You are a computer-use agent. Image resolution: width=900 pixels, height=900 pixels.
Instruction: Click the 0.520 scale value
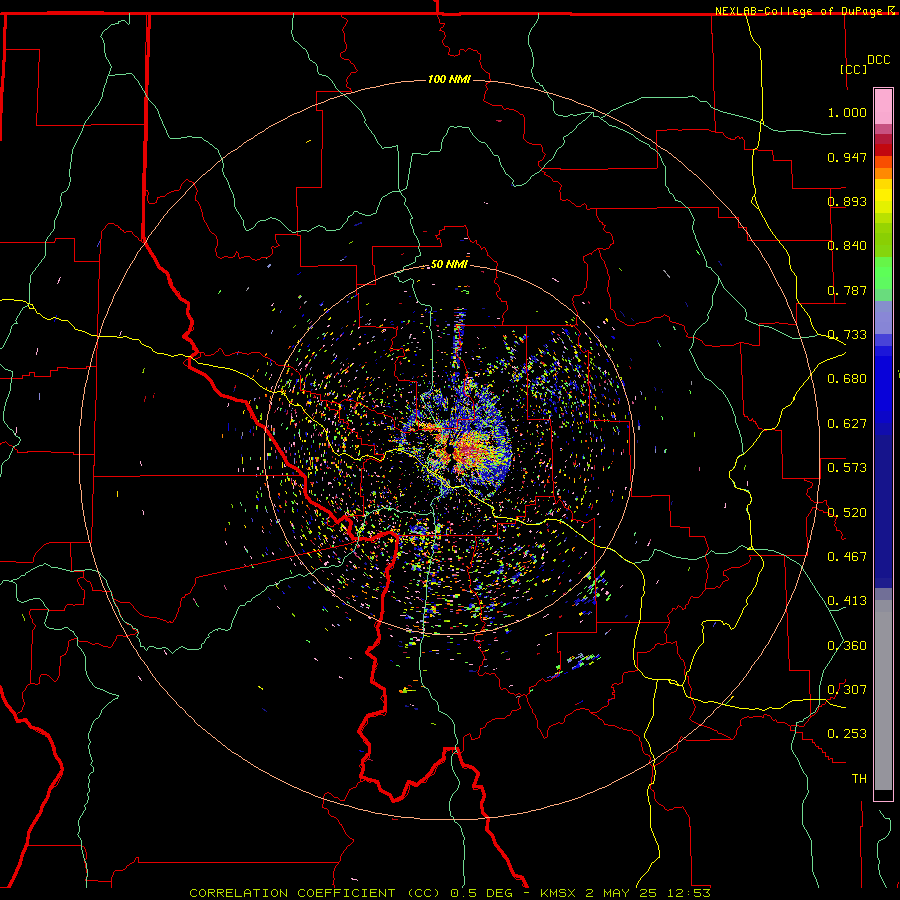click(x=847, y=513)
